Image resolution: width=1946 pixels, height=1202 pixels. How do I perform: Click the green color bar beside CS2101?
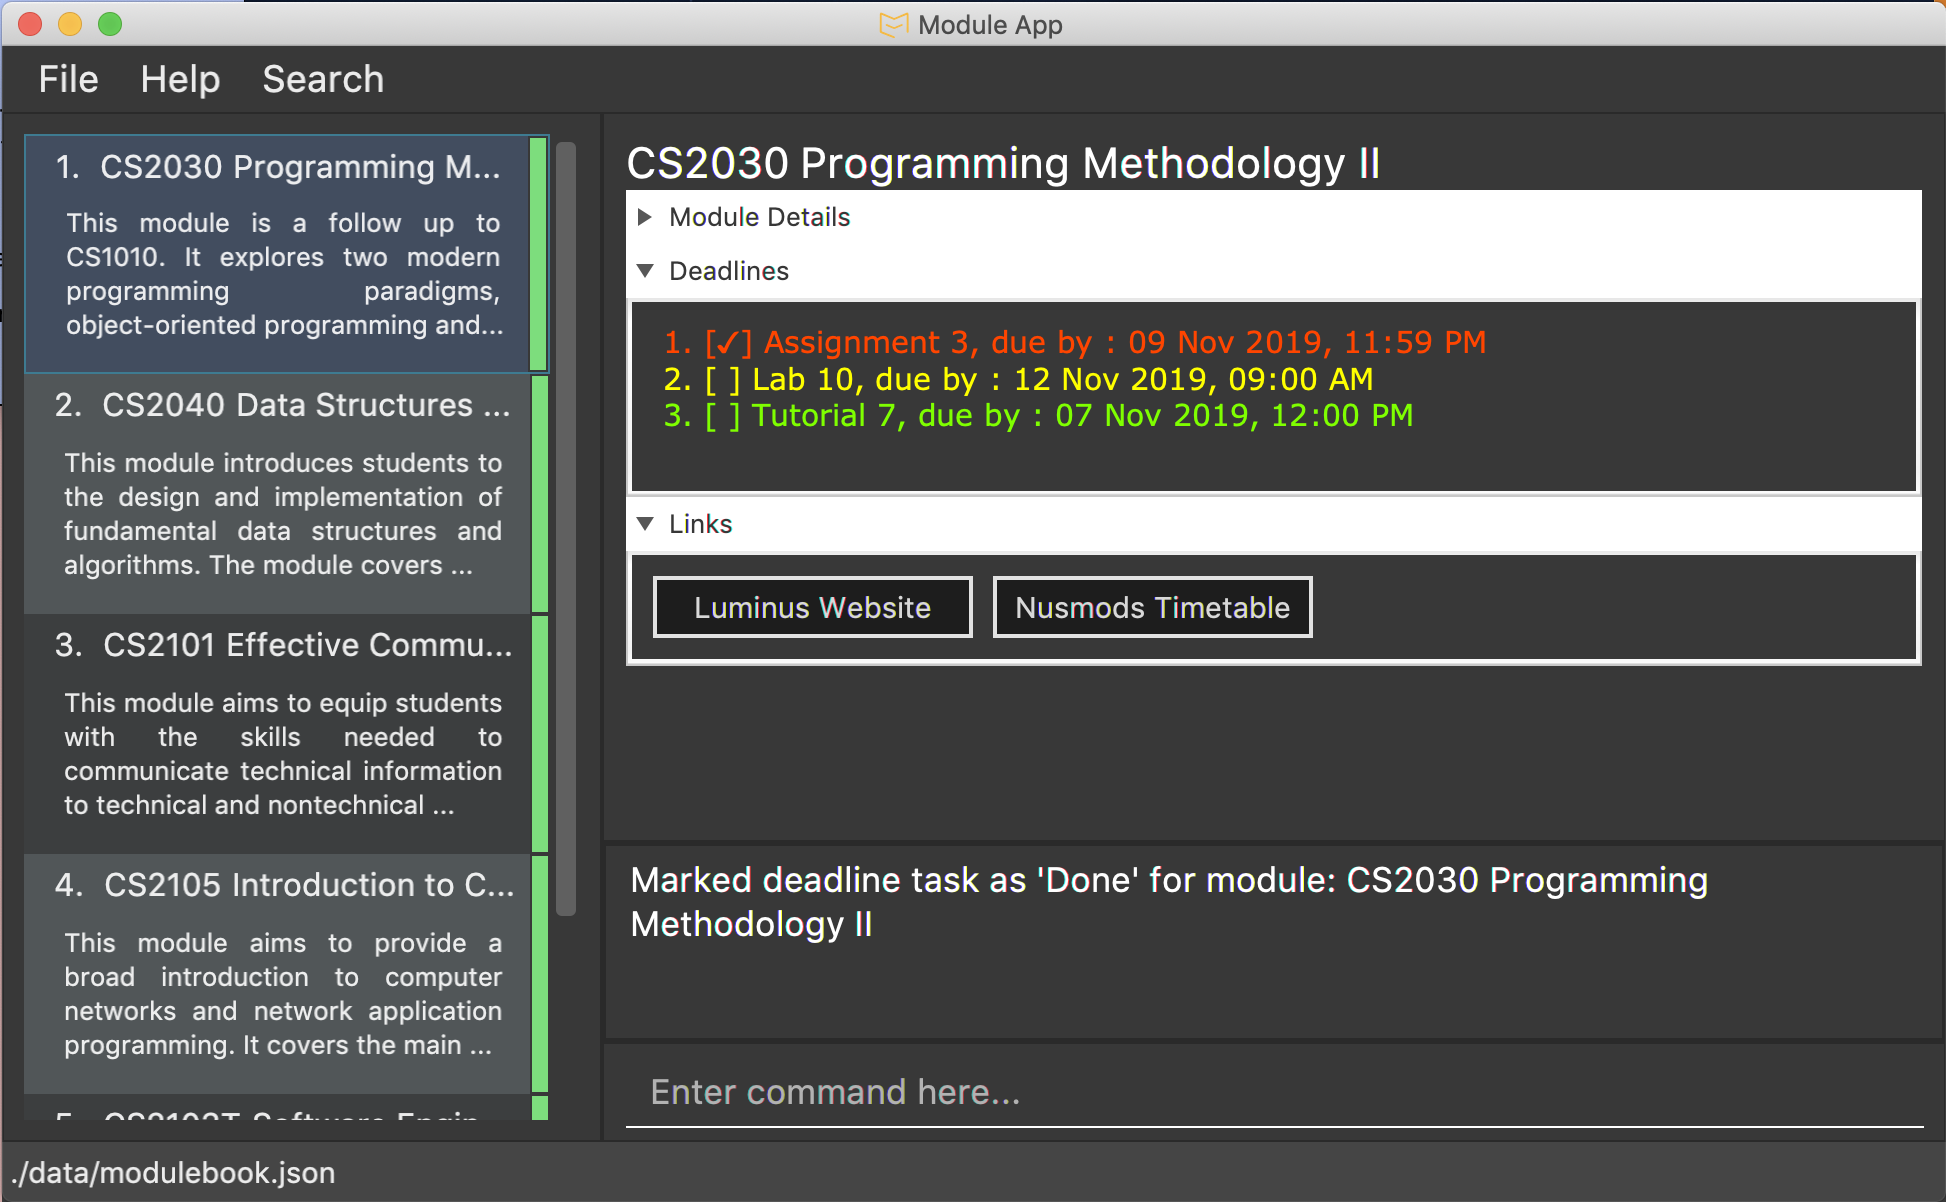(x=539, y=733)
